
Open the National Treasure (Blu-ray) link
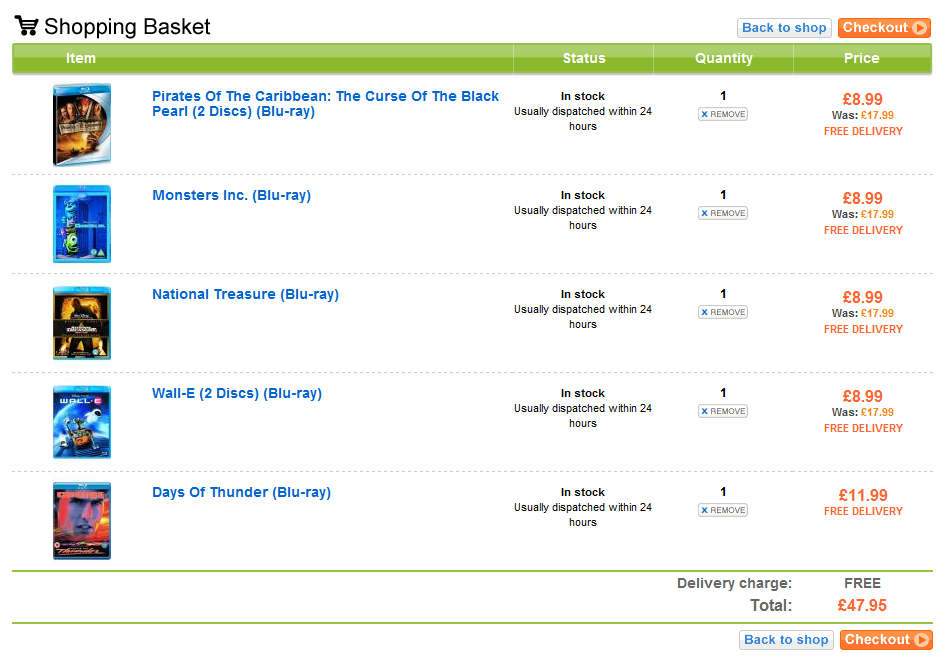click(x=246, y=294)
